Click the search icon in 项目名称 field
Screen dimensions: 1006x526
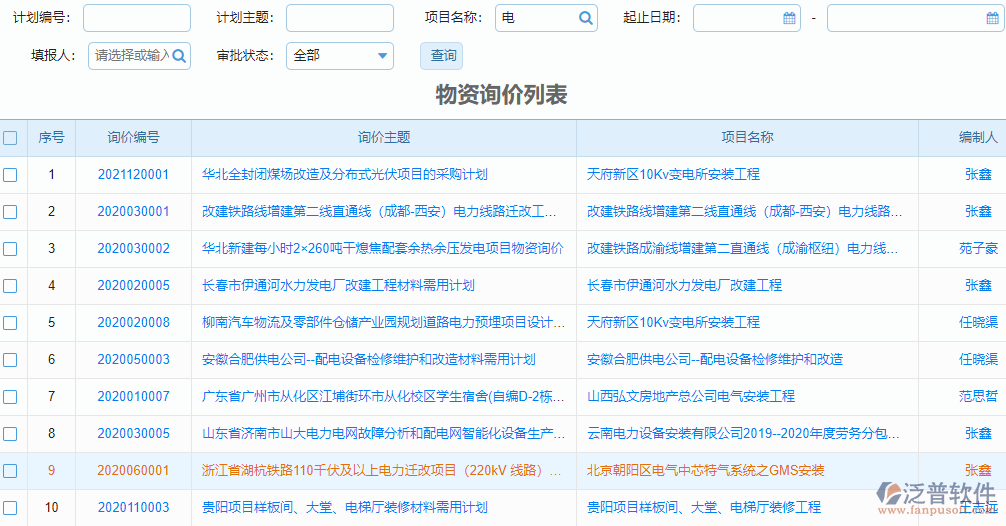[x=585, y=18]
